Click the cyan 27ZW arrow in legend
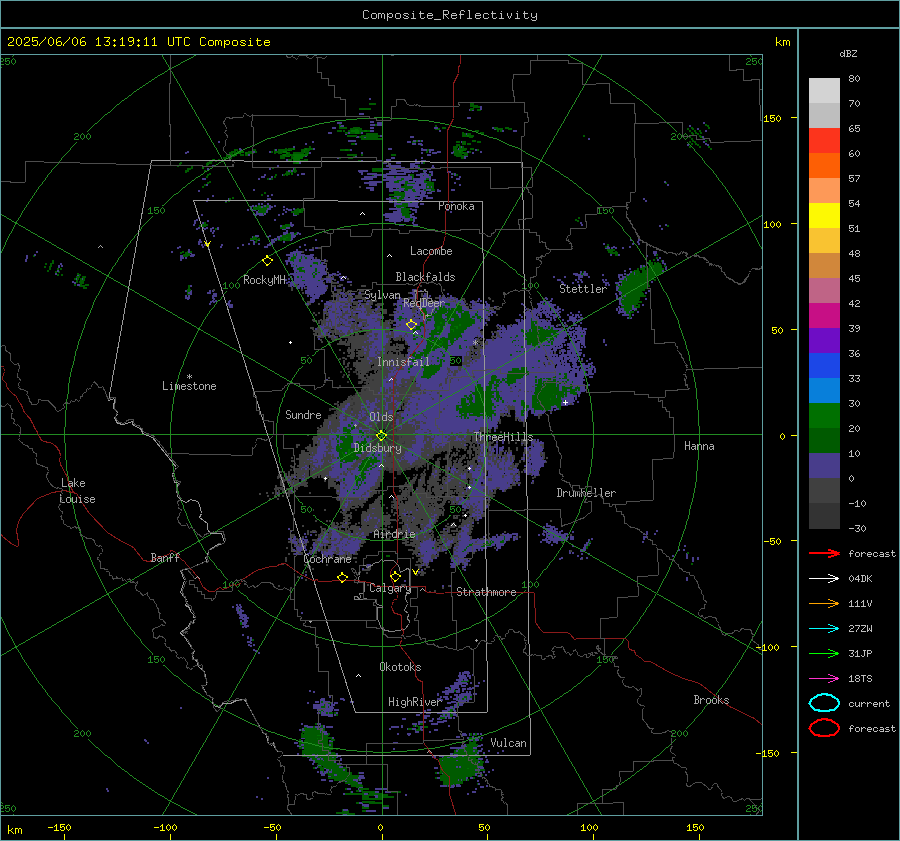900x841 pixels. tap(824, 629)
